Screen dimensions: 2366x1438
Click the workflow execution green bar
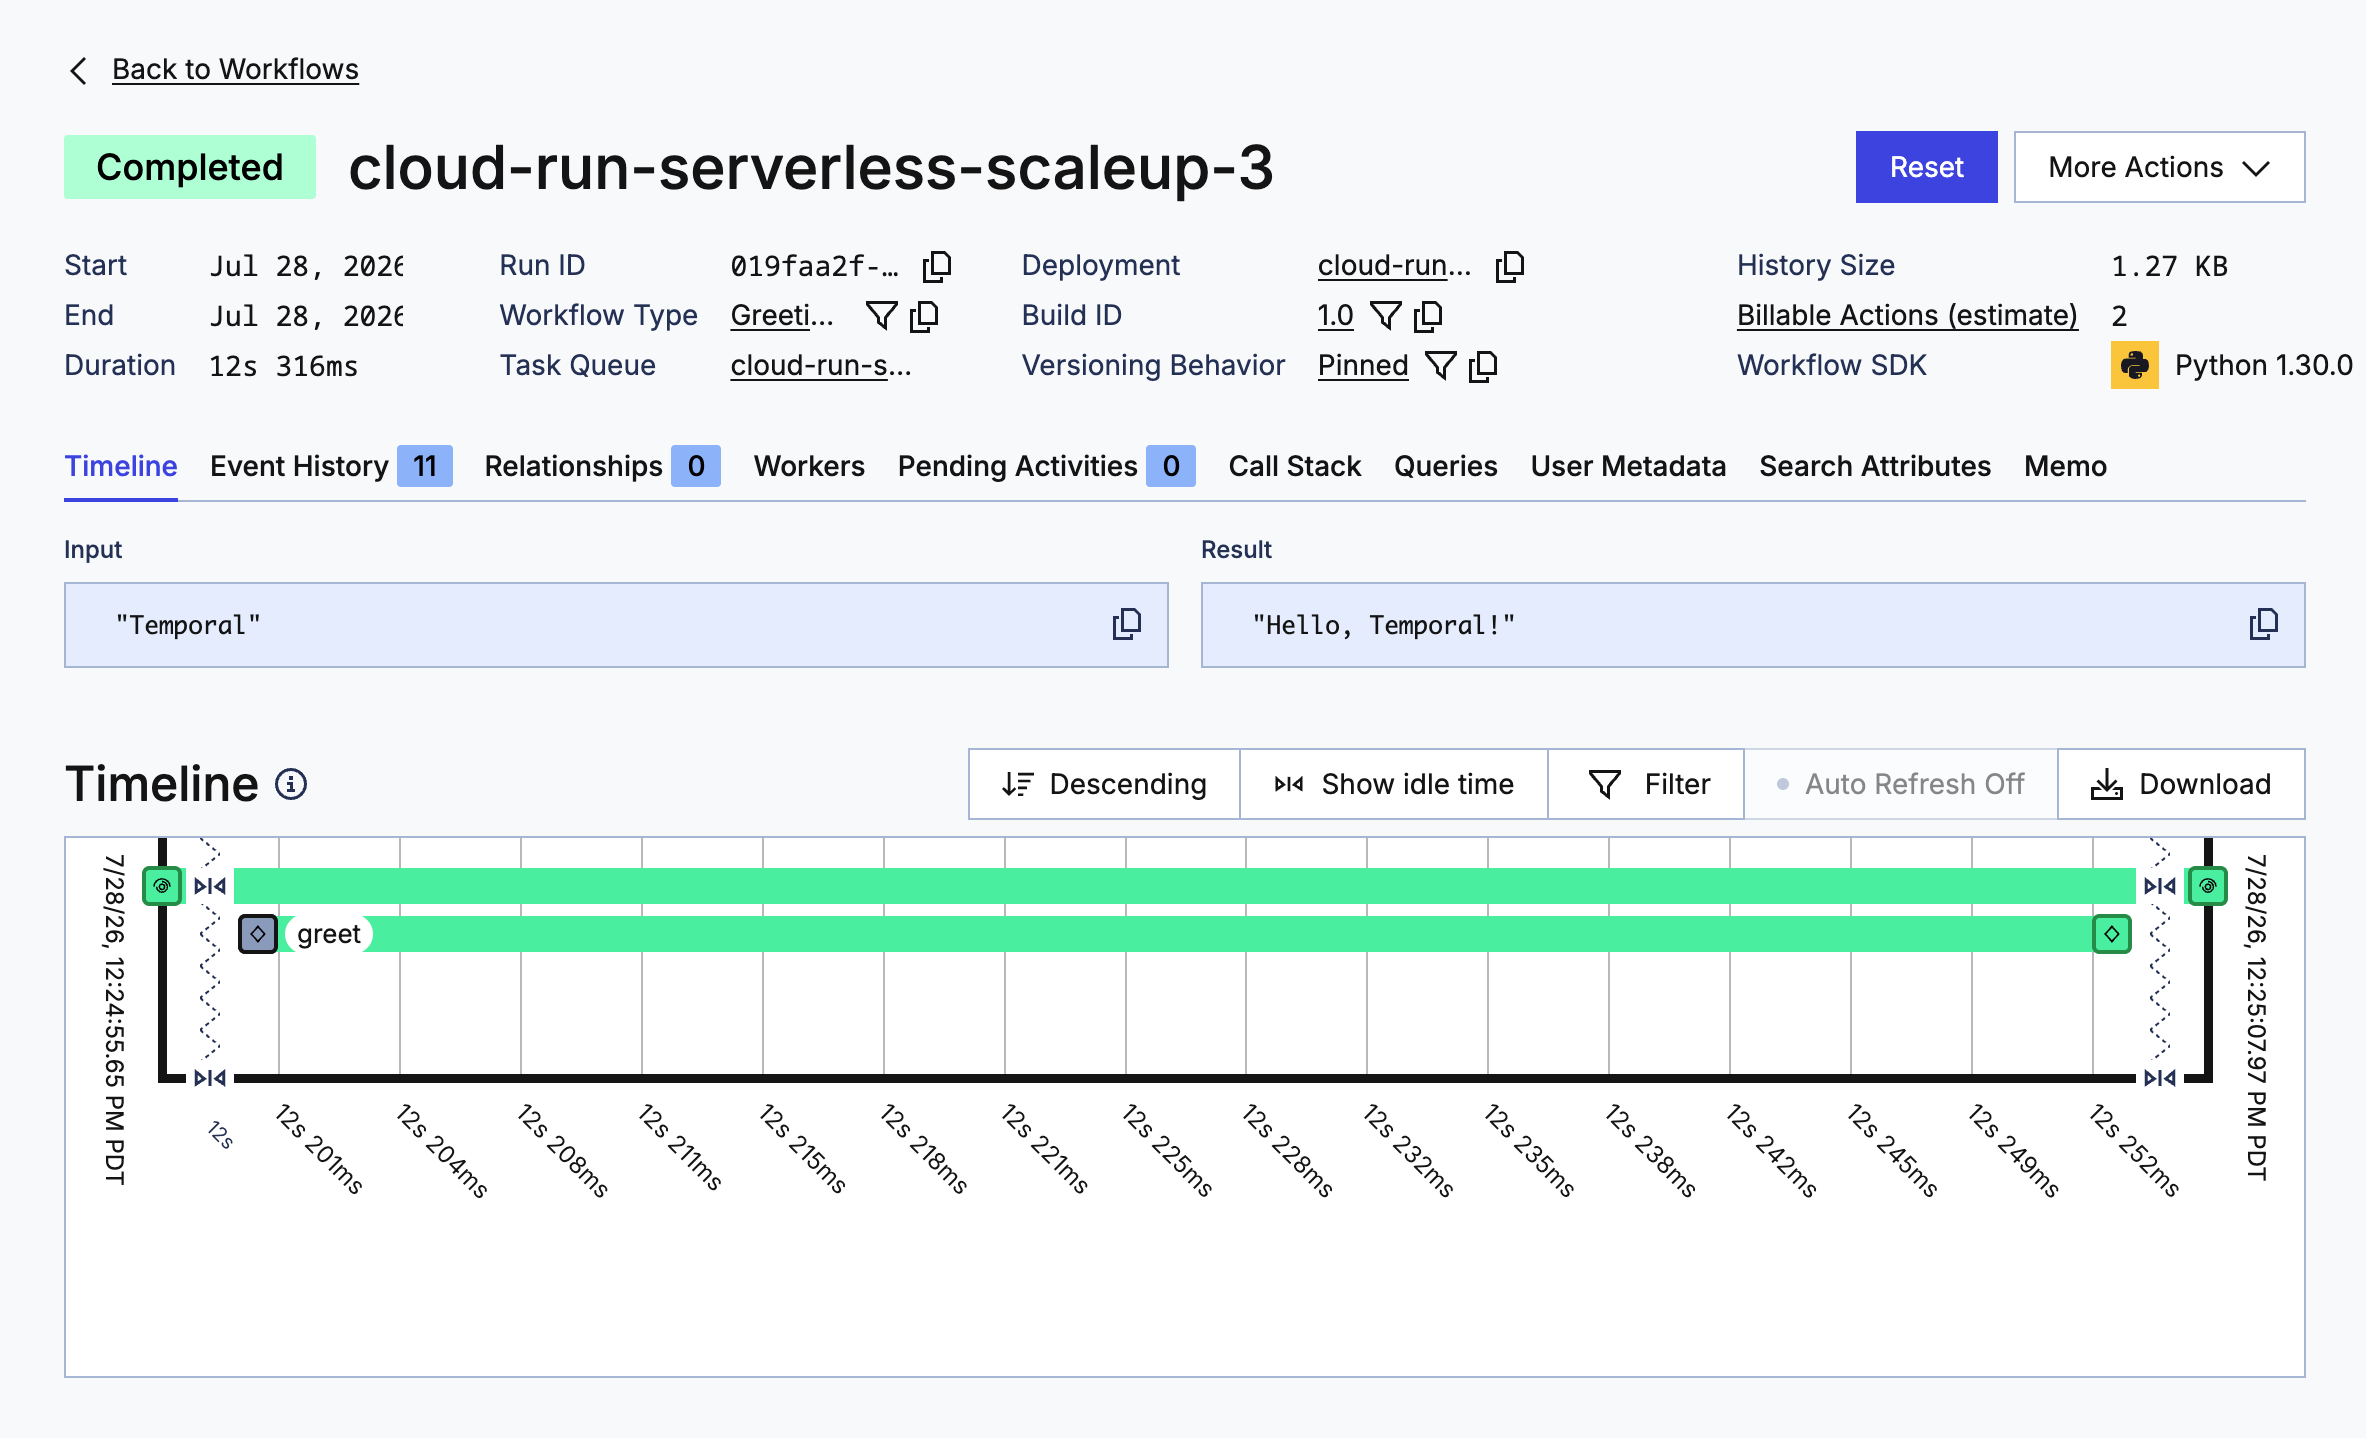[1185, 886]
